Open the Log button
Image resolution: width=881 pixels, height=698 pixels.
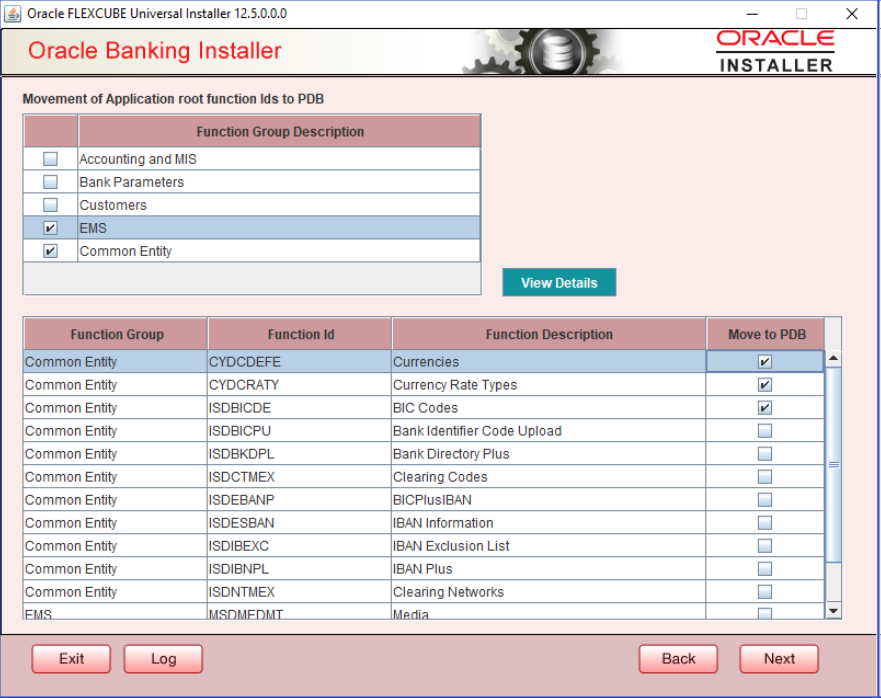(164, 659)
